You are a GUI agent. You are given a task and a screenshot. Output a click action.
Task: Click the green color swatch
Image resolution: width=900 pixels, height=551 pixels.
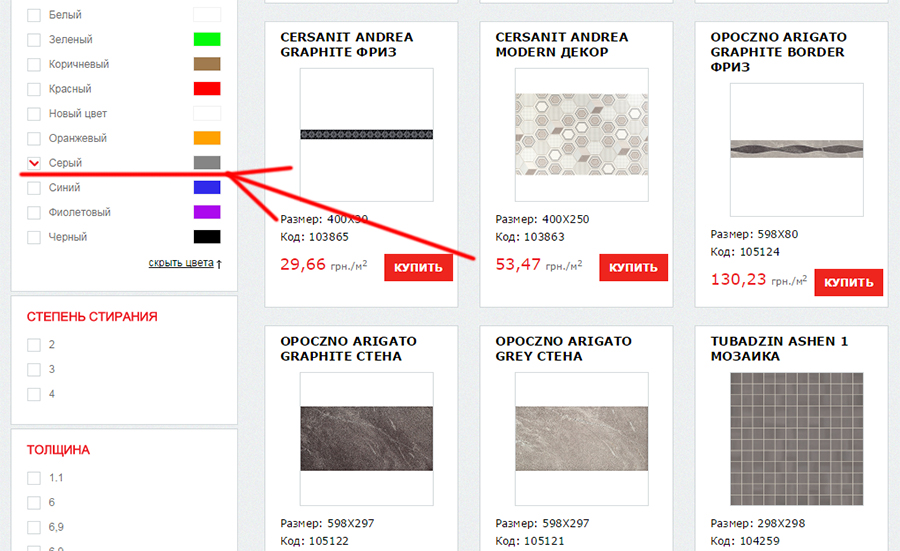(207, 39)
